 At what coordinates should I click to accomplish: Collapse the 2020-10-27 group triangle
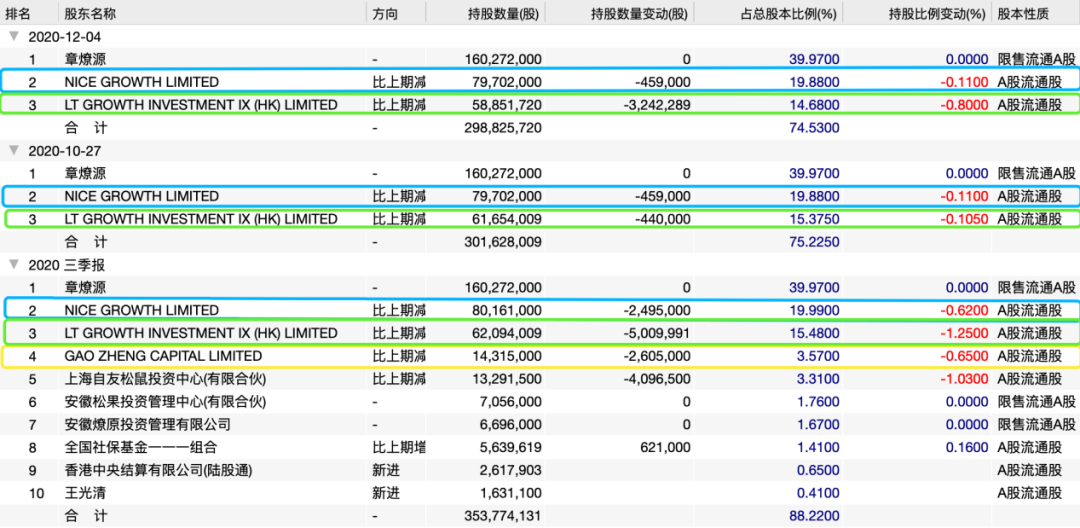pyautogui.click(x=13, y=151)
